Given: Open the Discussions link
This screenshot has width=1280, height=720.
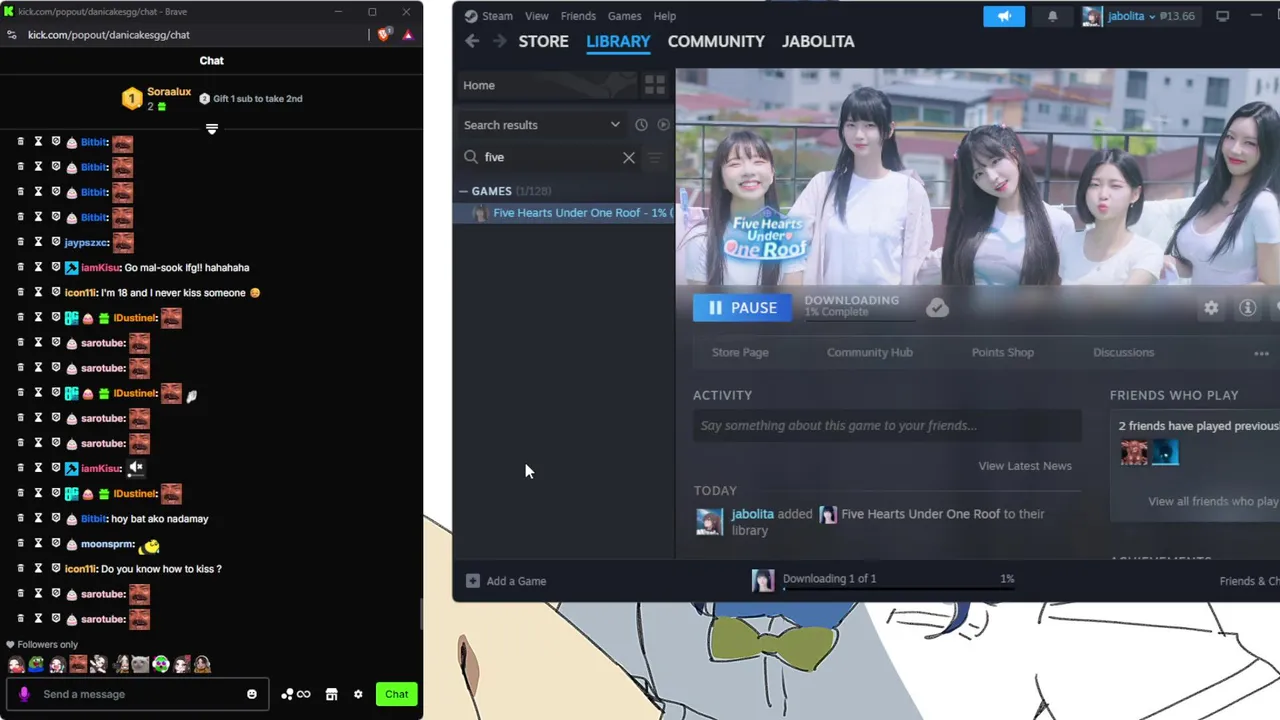Looking at the screenshot, I should [x=1123, y=352].
